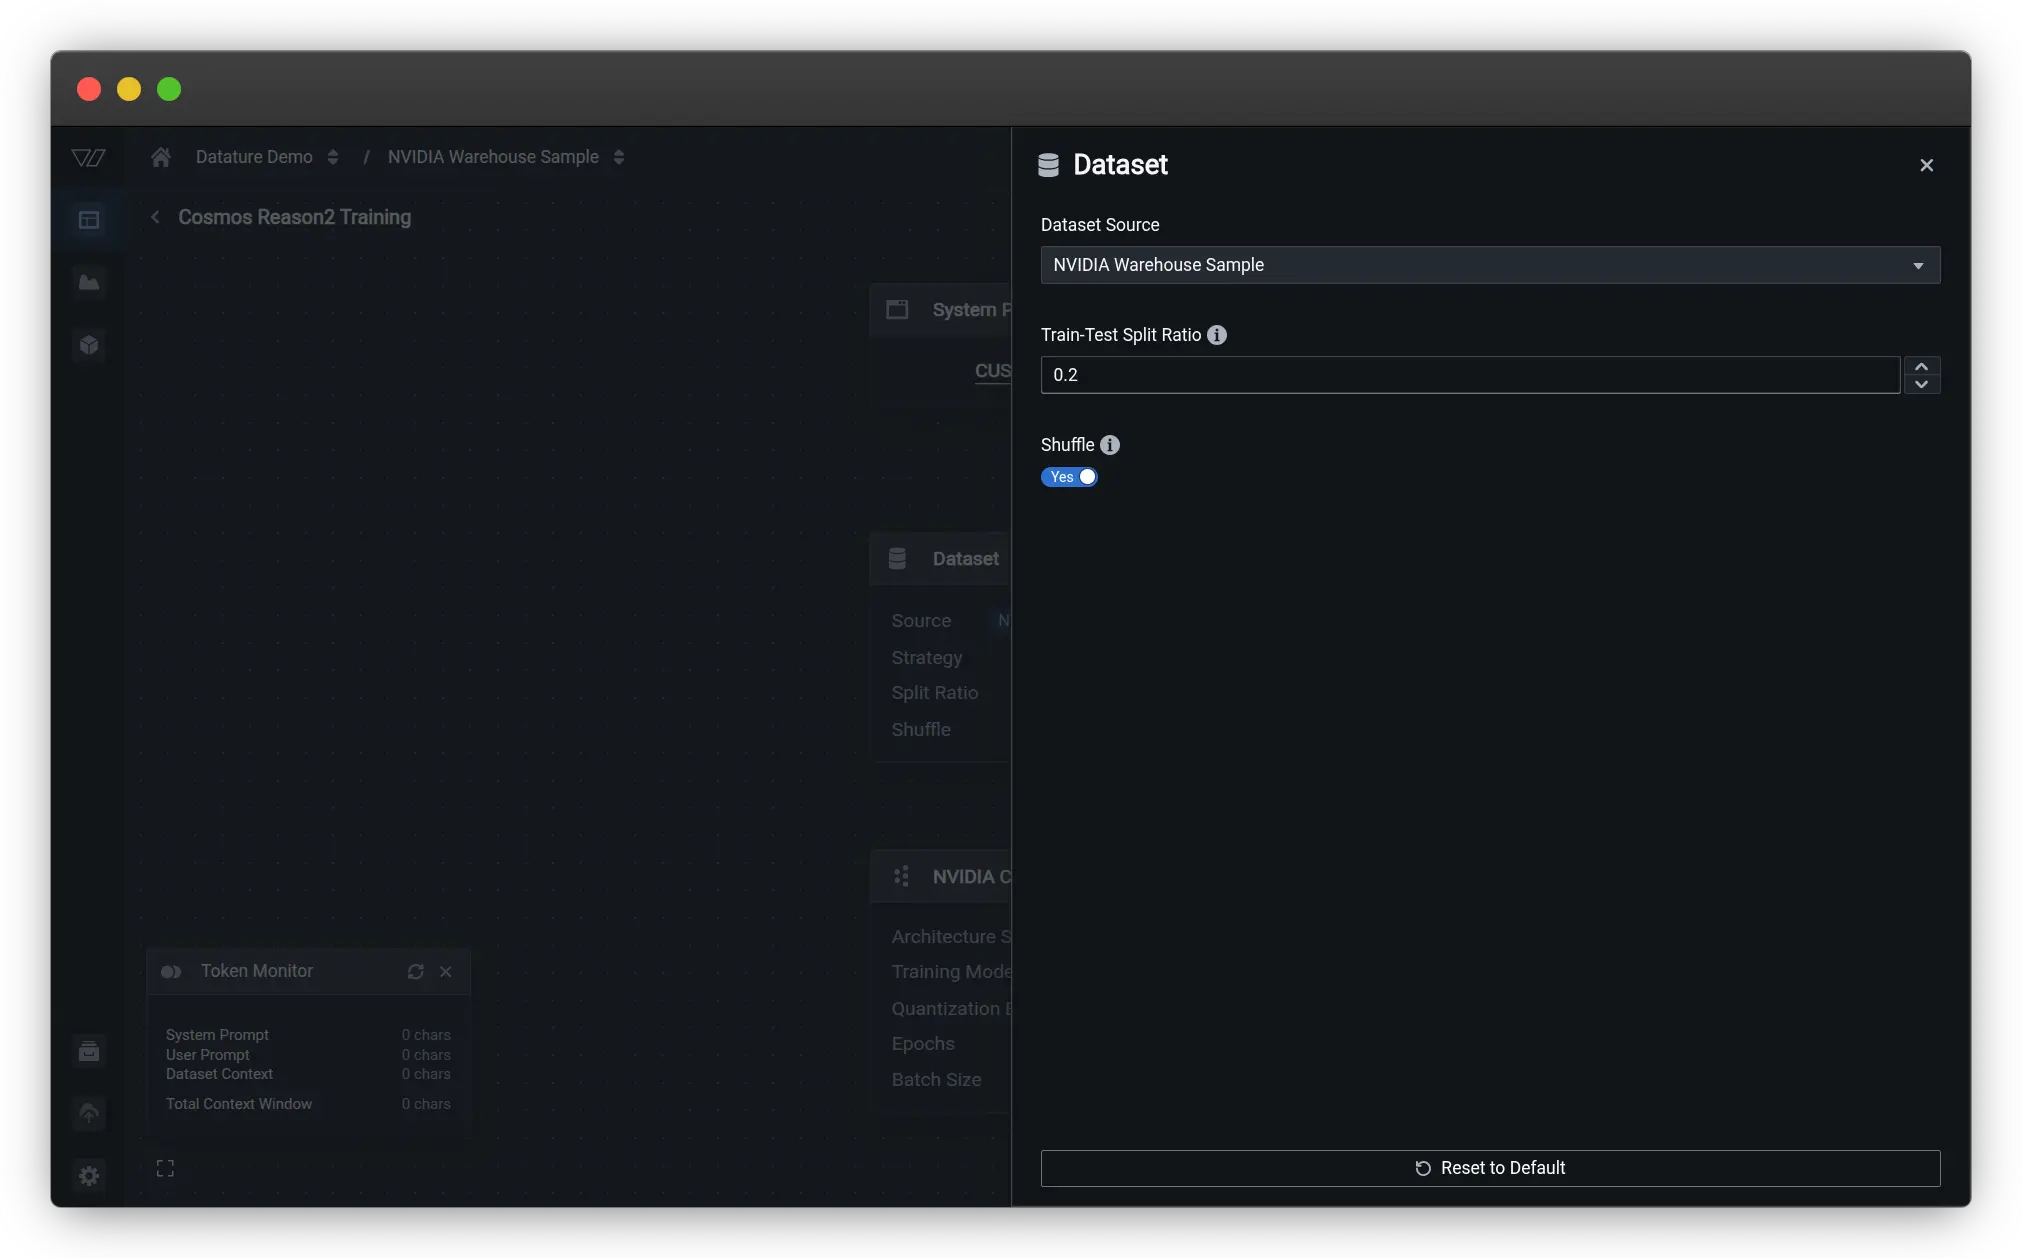Viewport: 2022px width, 1258px height.
Task: Expand the NVIDIA Warehouse Sample project switcher
Action: point(619,157)
